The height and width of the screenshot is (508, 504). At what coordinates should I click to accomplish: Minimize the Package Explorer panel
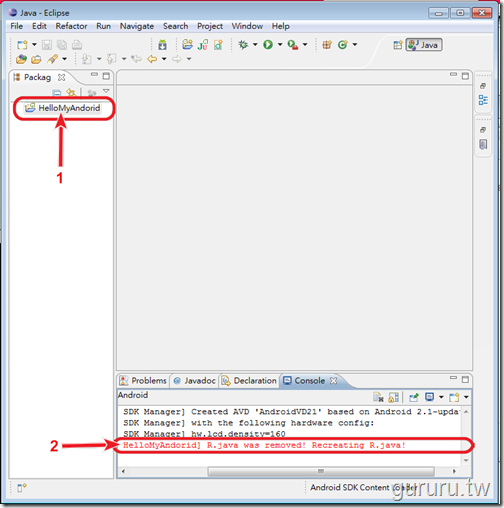point(94,75)
